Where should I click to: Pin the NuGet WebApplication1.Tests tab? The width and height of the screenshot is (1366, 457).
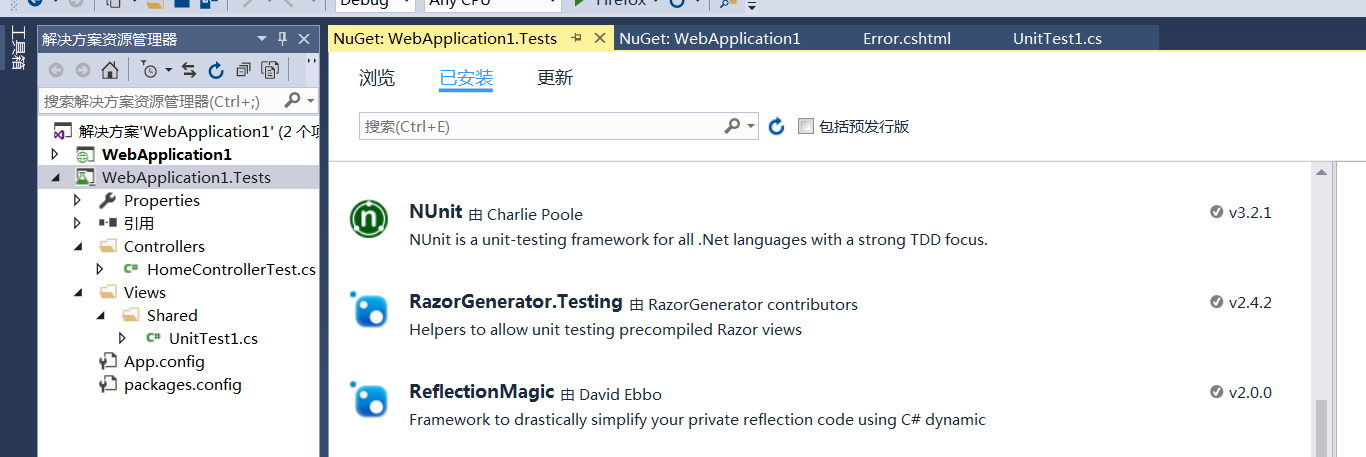point(577,39)
